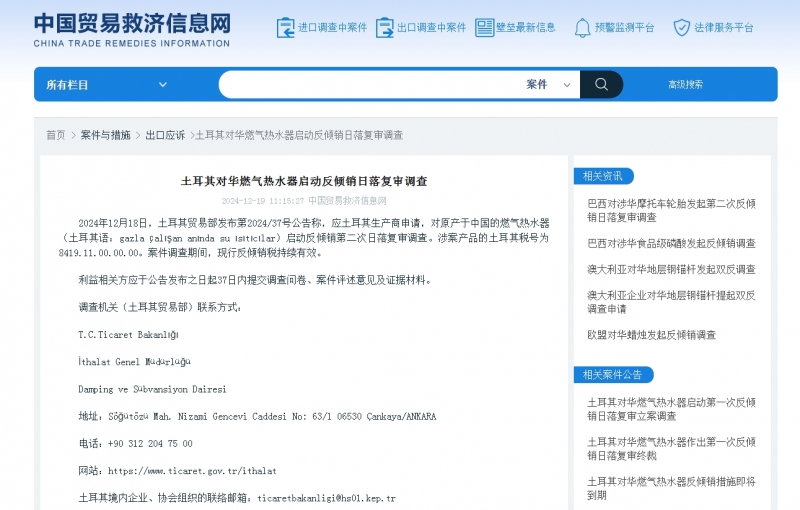Open article 巴西对涉华摩托车轮胎发起第二次反倾销日落复审调查
This screenshot has width=800, height=510.
coord(671,209)
